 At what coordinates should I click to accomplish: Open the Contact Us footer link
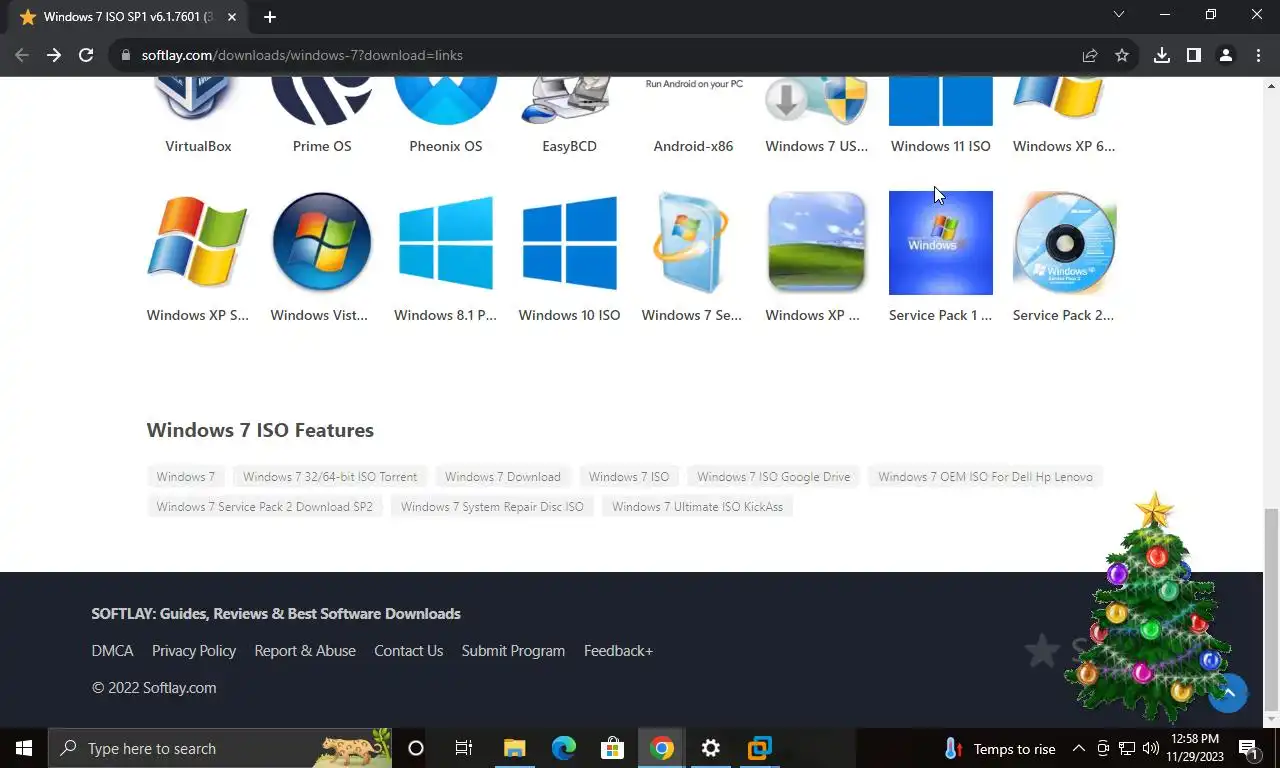tap(408, 651)
